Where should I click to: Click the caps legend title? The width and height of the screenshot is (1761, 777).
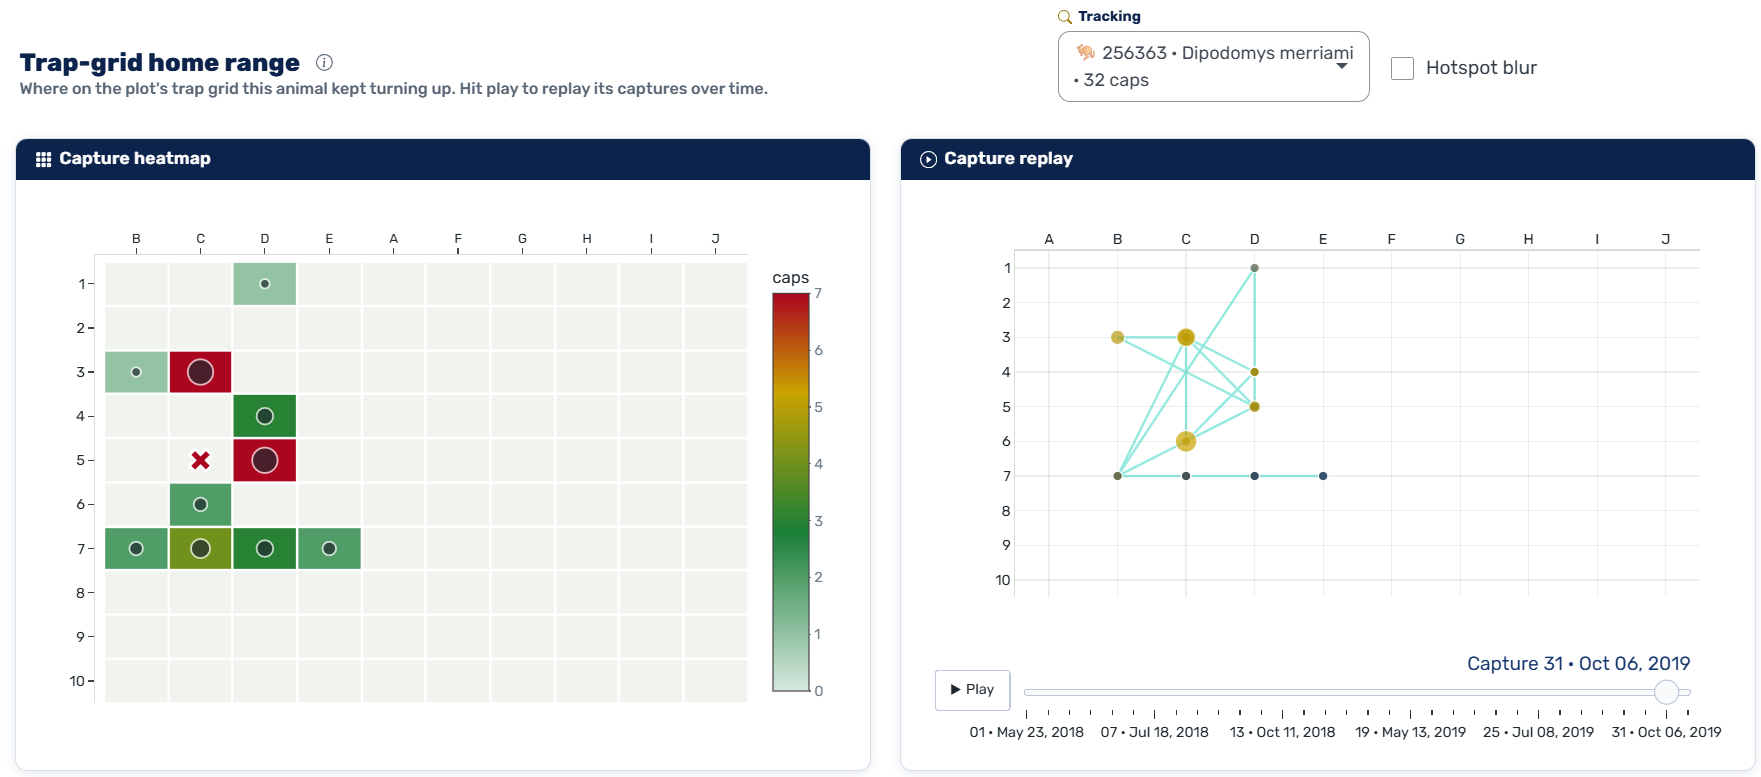791,278
